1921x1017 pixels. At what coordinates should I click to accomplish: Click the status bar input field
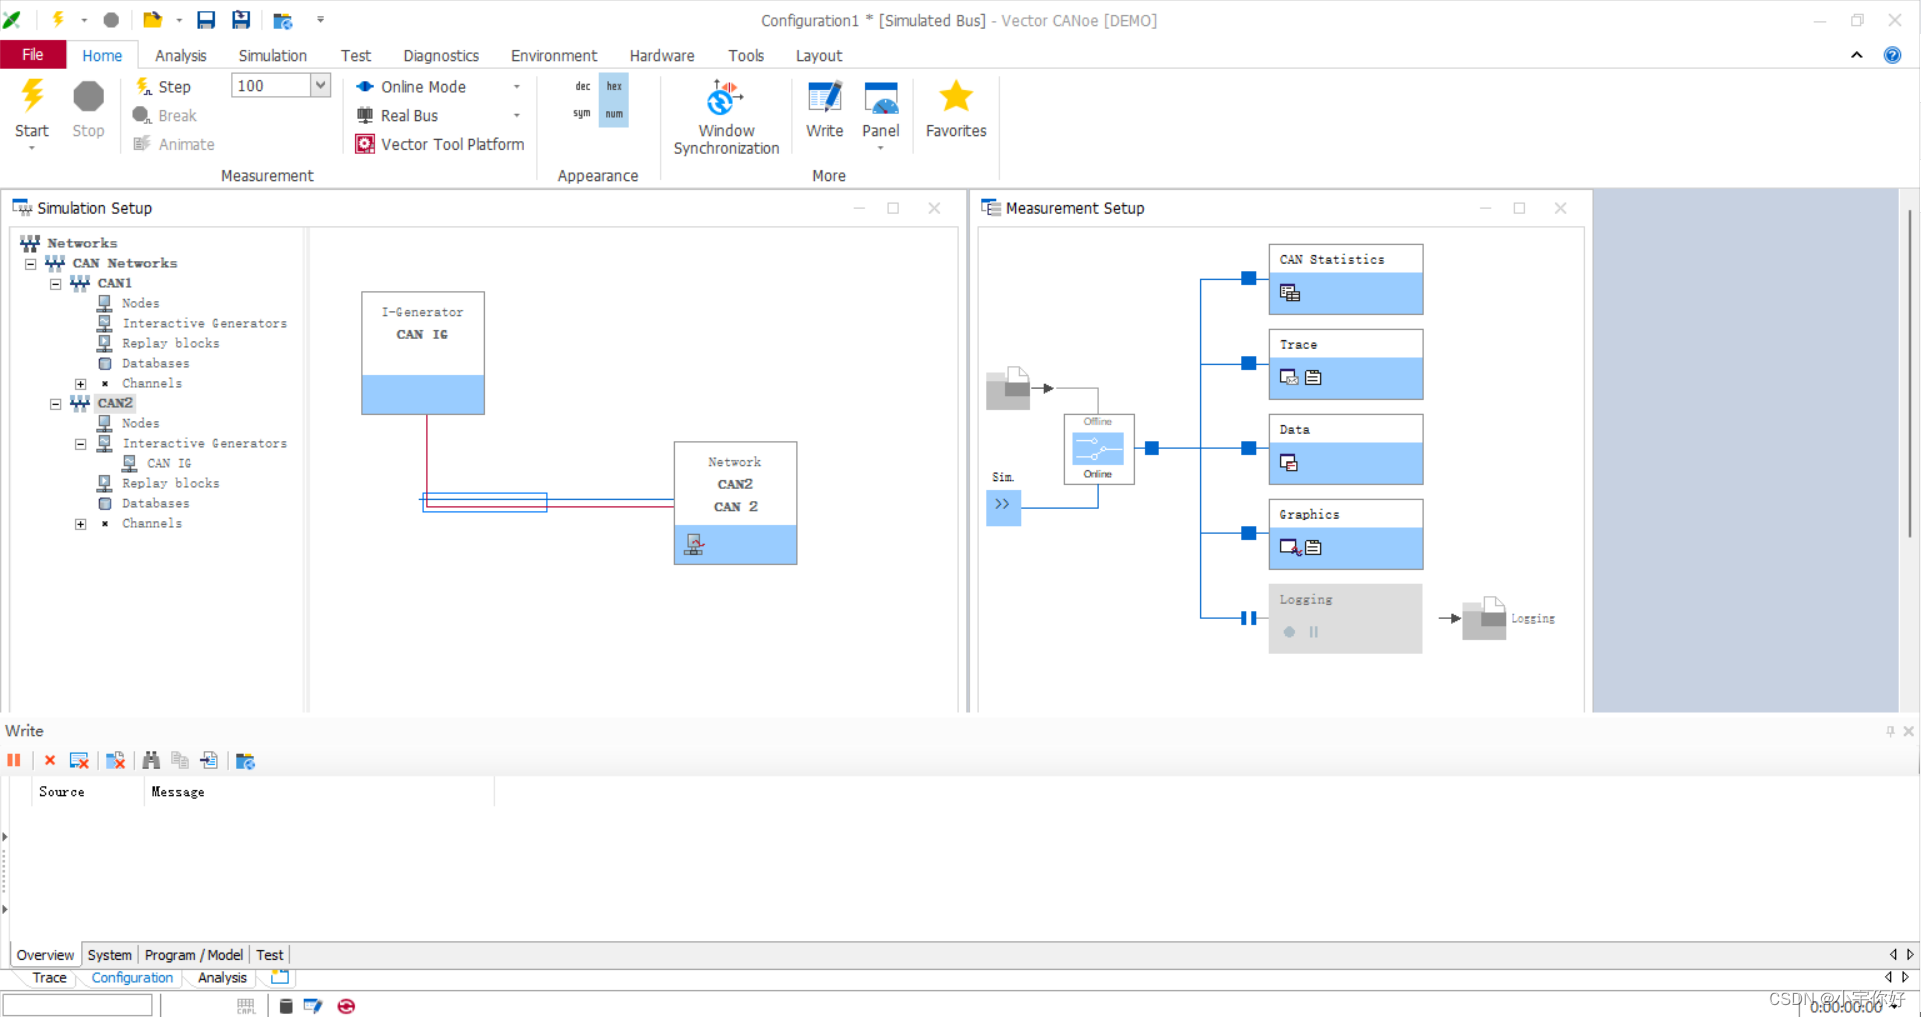(x=77, y=1006)
